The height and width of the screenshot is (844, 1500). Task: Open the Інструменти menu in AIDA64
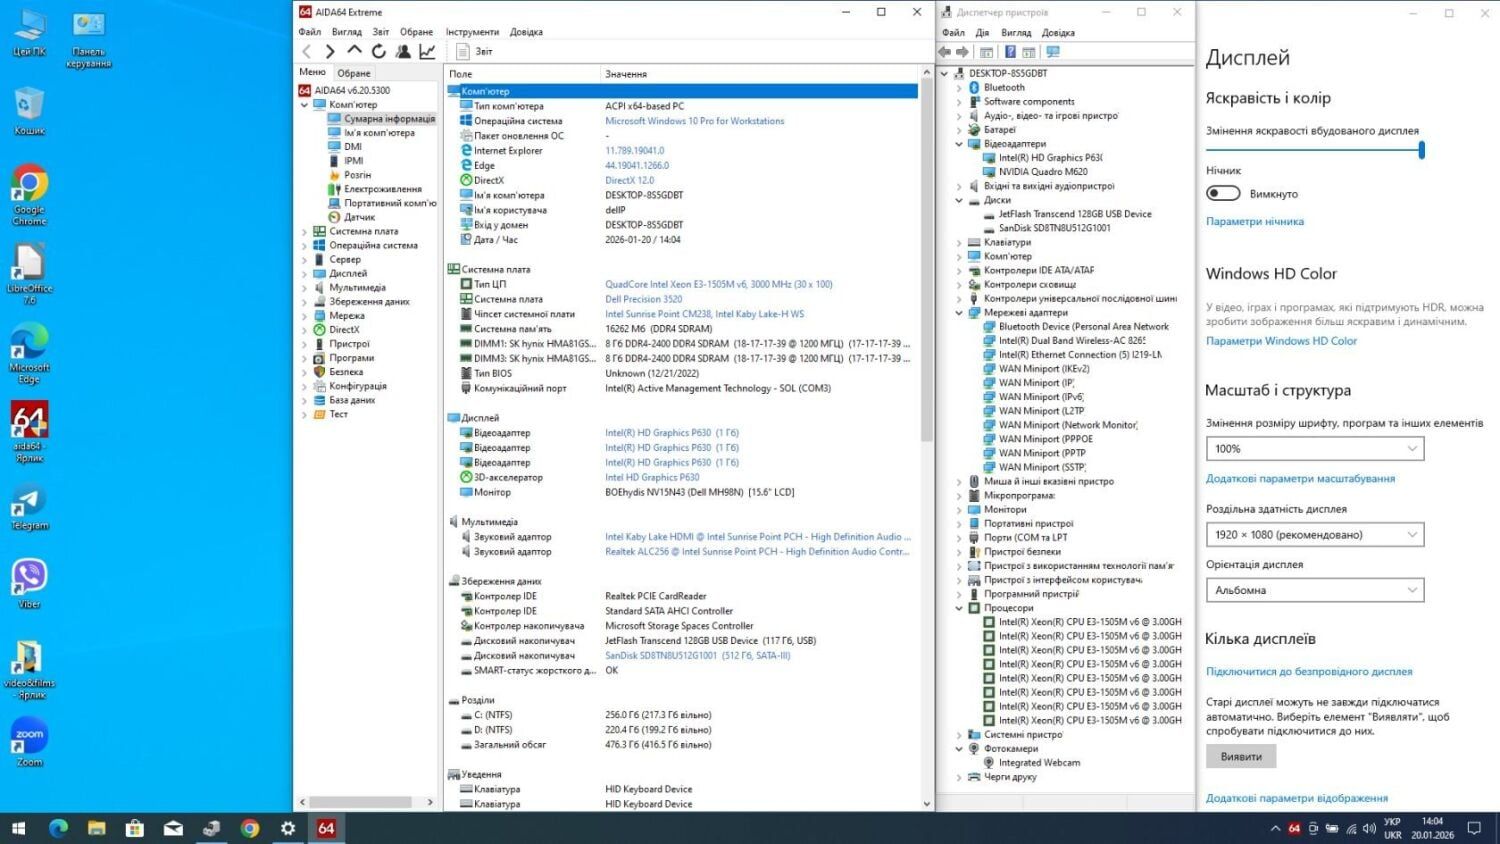(472, 32)
